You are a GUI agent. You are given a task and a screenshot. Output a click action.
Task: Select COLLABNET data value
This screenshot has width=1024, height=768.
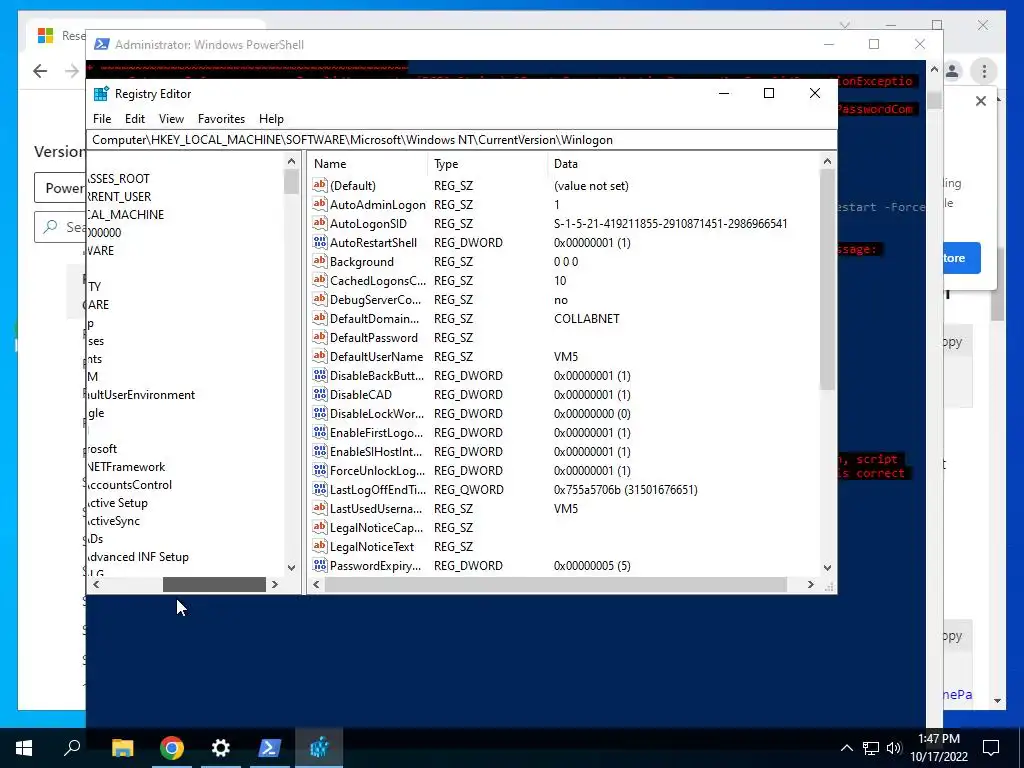click(x=586, y=319)
